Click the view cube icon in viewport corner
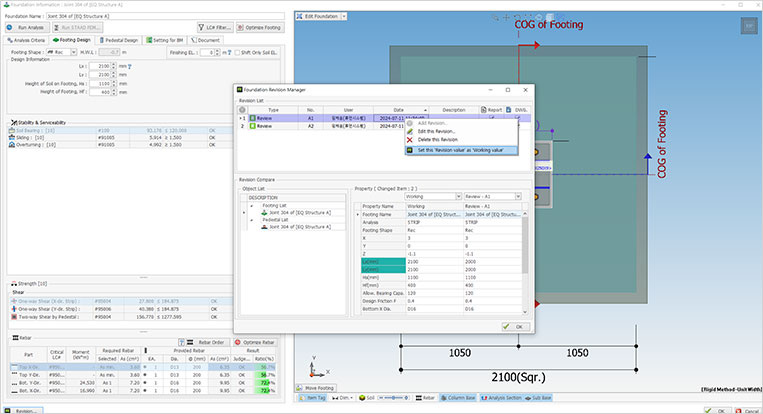This screenshot has height=414, width=763. (748, 26)
